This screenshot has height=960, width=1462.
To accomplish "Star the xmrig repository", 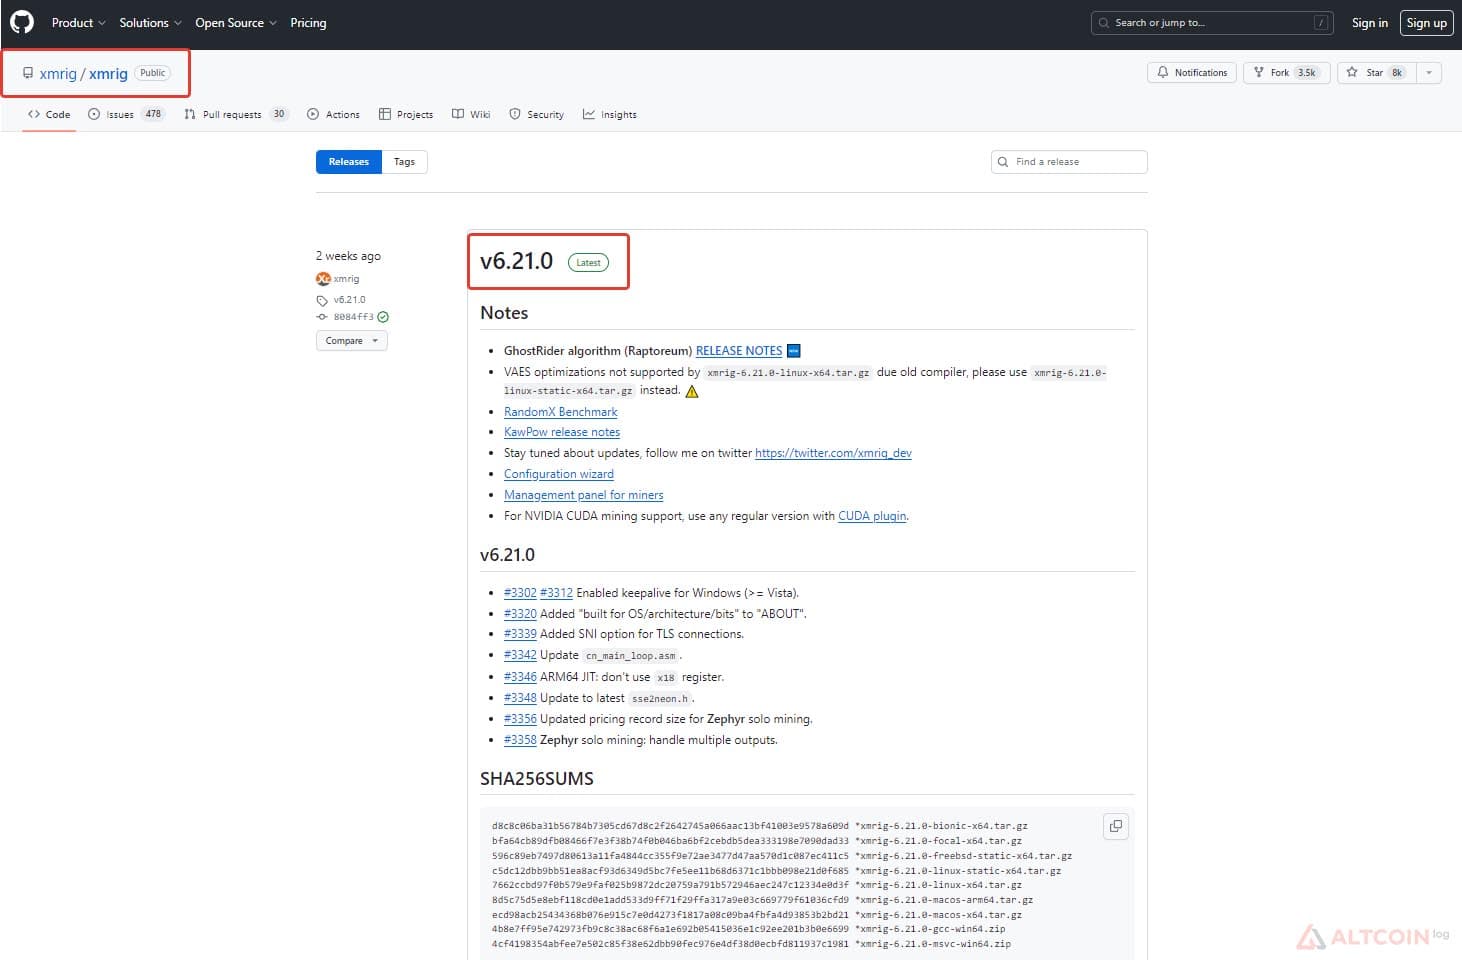I will pyautogui.click(x=1376, y=73).
